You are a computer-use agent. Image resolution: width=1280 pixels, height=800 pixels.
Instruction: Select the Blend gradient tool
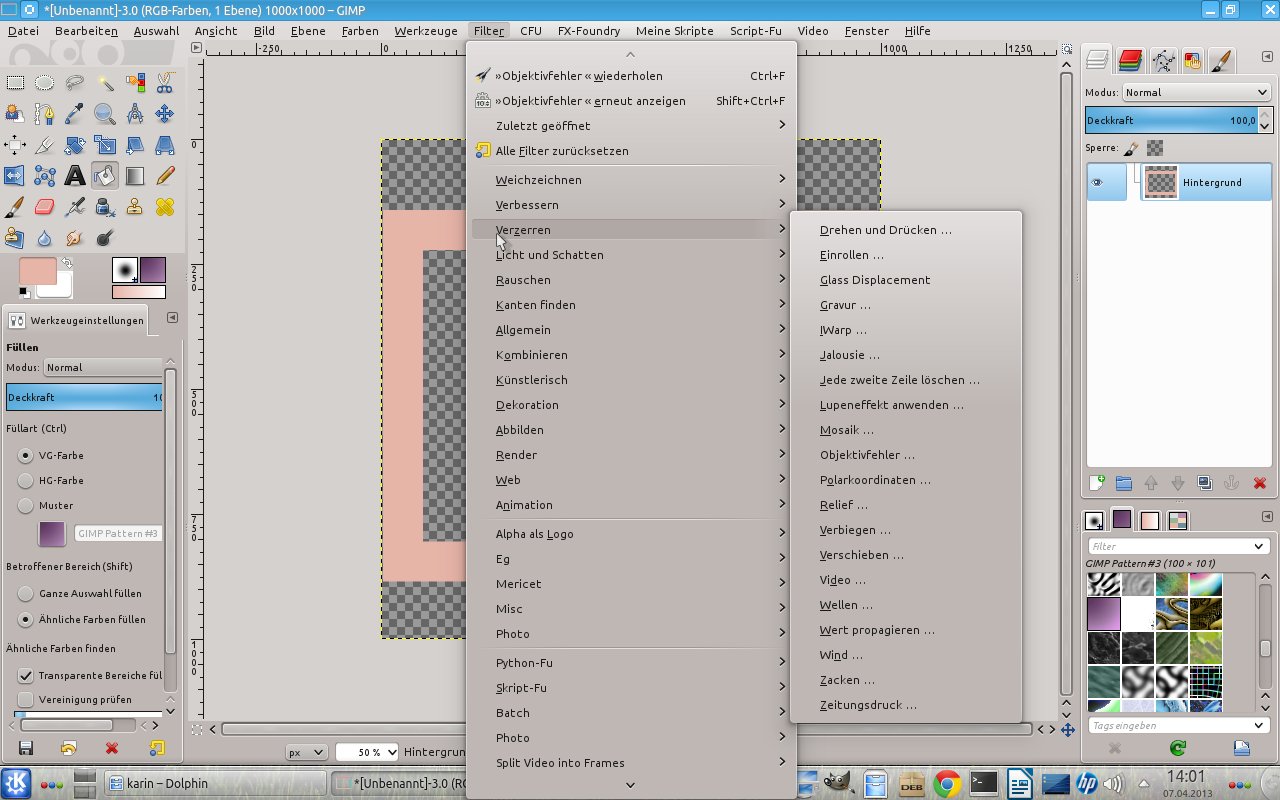(135, 176)
